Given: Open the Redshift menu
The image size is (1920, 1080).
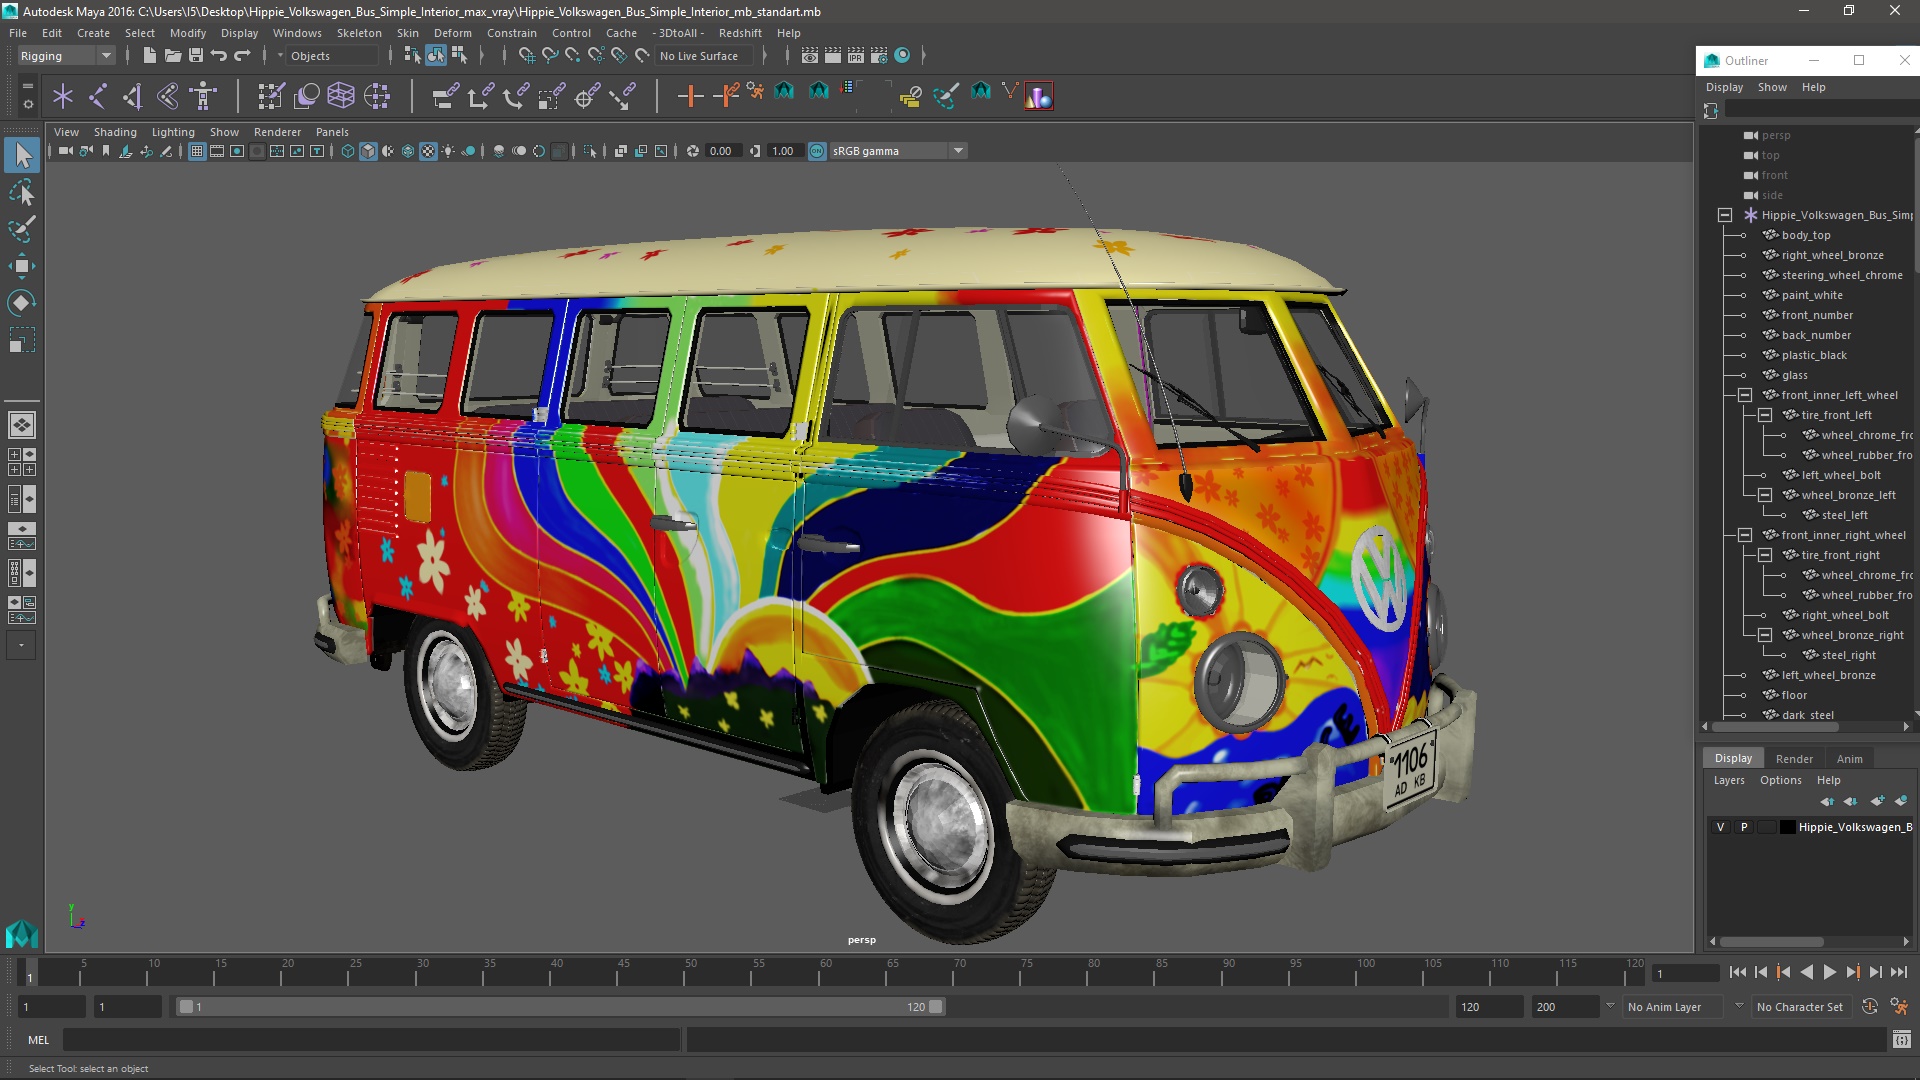Looking at the screenshot, I should [740, 33].
